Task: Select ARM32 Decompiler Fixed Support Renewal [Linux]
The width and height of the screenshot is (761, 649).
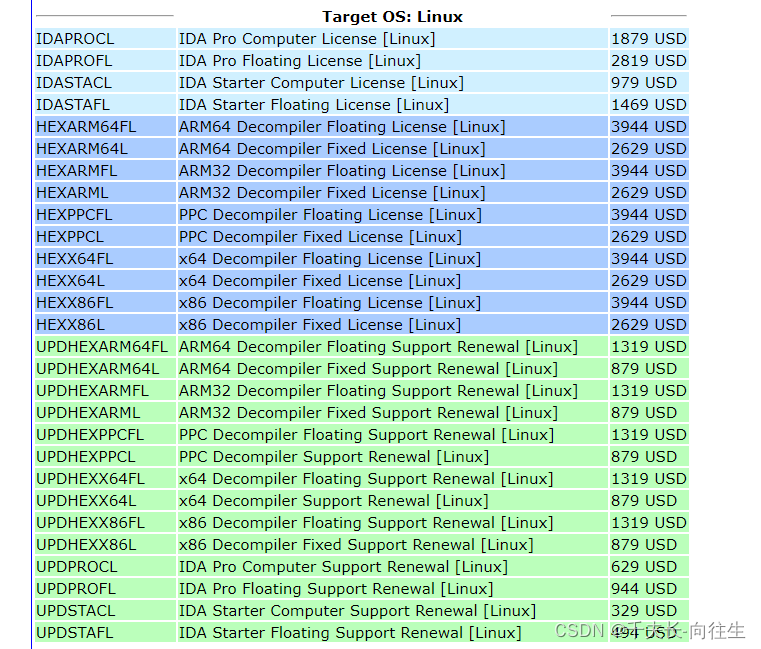Action: pos(368,413)
